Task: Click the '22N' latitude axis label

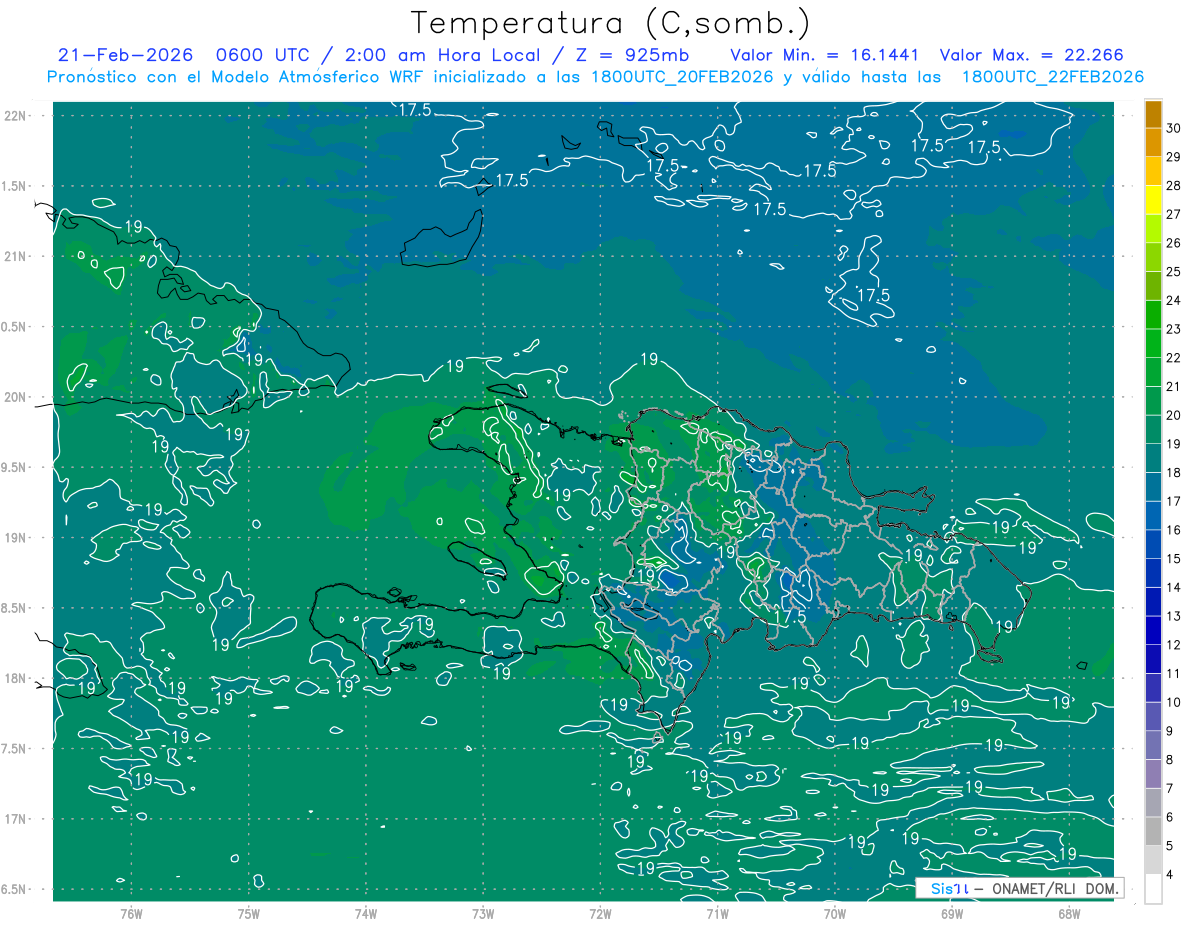Action: click(x=17, y=116)
